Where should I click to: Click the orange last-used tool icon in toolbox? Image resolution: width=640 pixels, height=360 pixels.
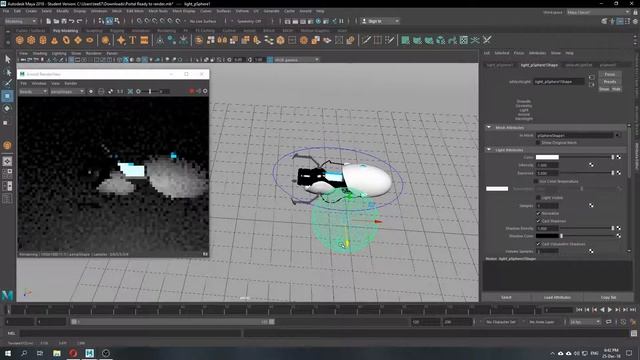pos(7,145)
